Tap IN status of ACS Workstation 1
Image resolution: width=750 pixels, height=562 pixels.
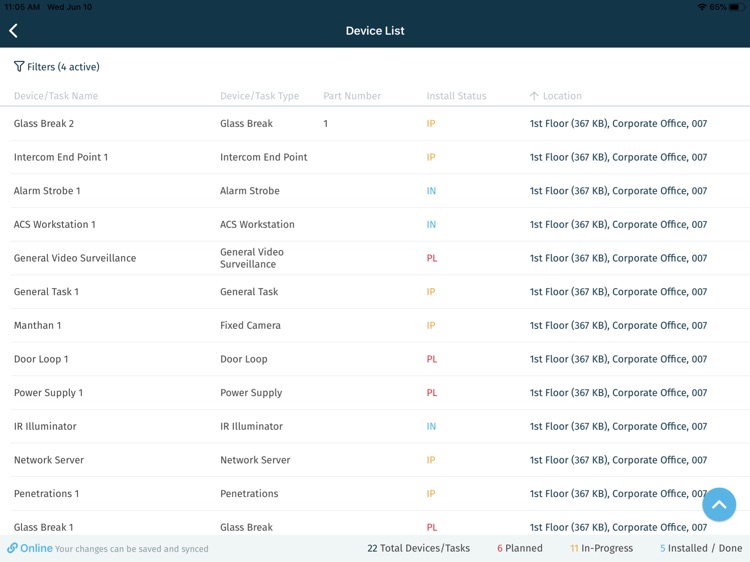431,224
